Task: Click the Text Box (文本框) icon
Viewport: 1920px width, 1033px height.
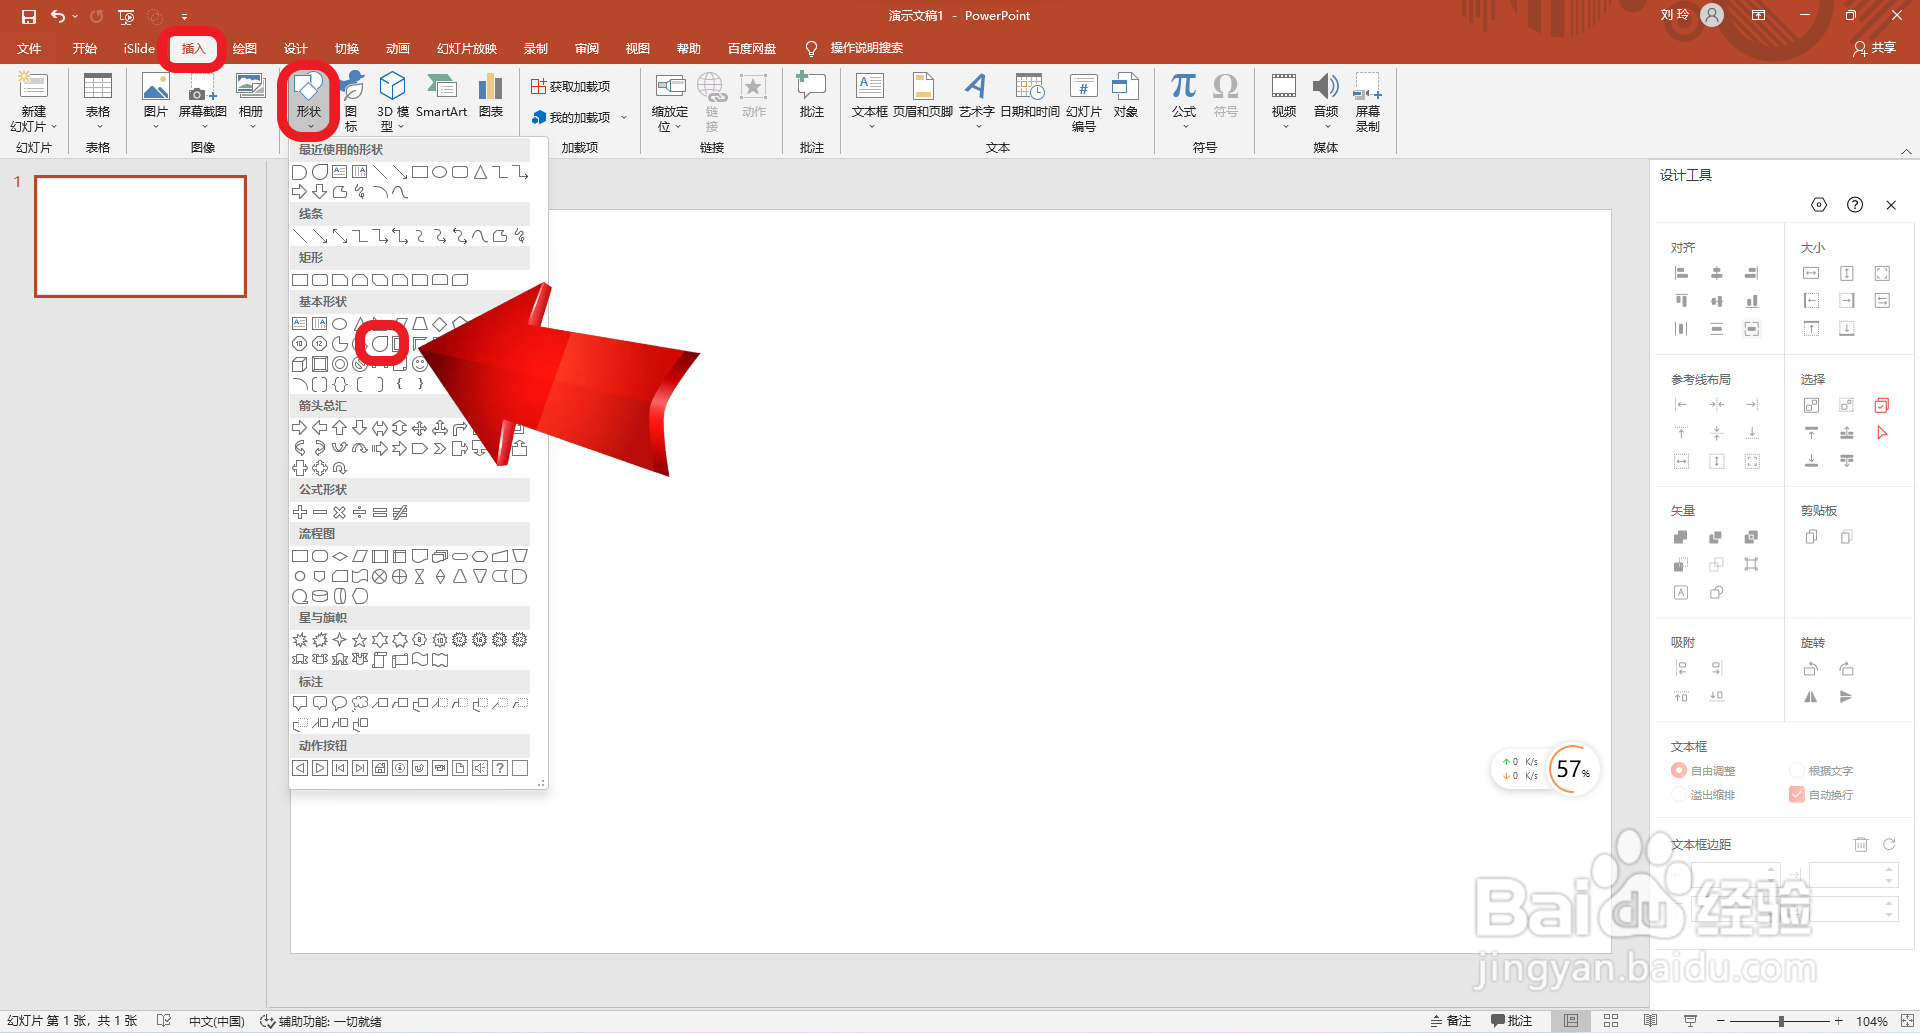Action: pos(870,88)
